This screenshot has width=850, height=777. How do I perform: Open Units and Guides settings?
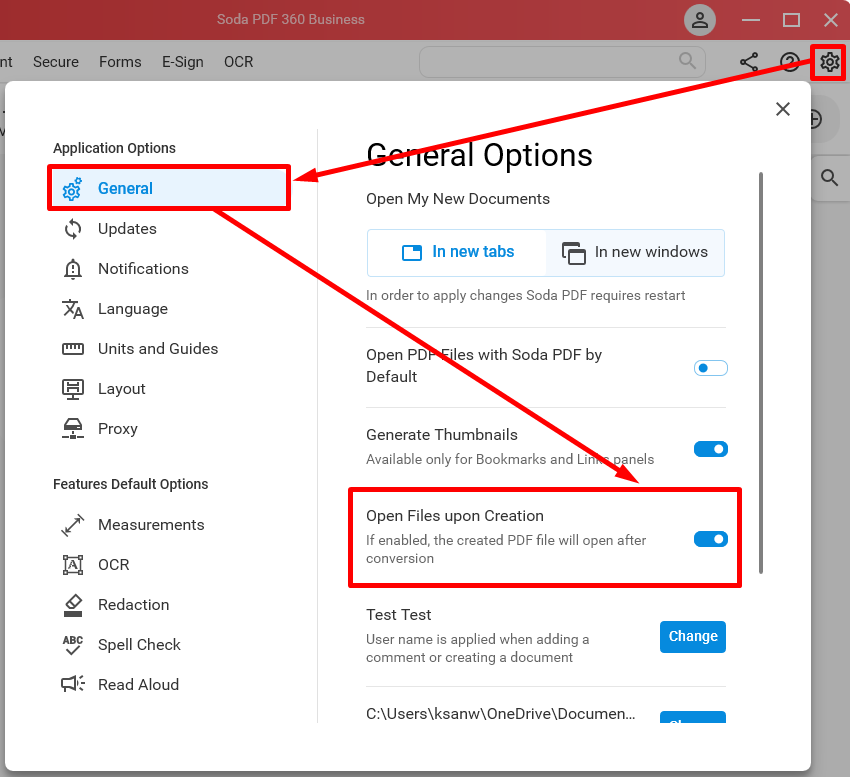158,349
